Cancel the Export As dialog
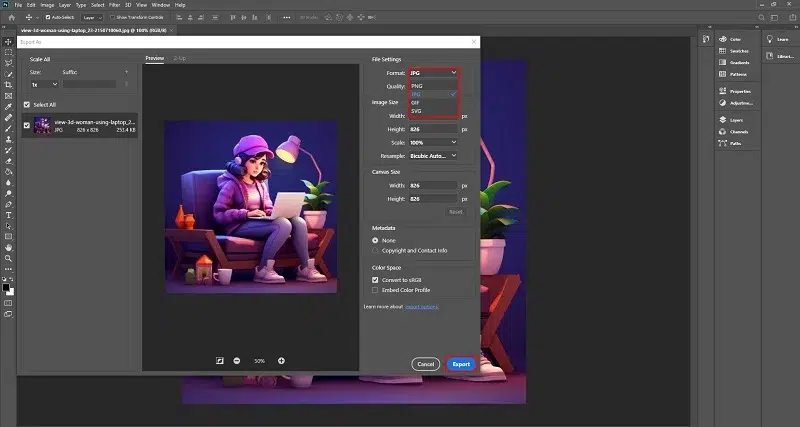This screenshot has height=427, width=800. point(426,364)
